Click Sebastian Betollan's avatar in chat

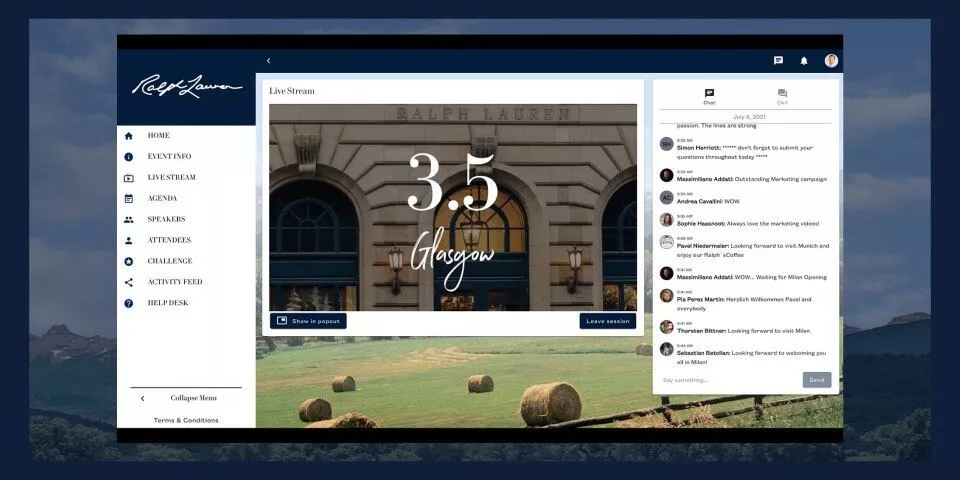pos(667,349)
